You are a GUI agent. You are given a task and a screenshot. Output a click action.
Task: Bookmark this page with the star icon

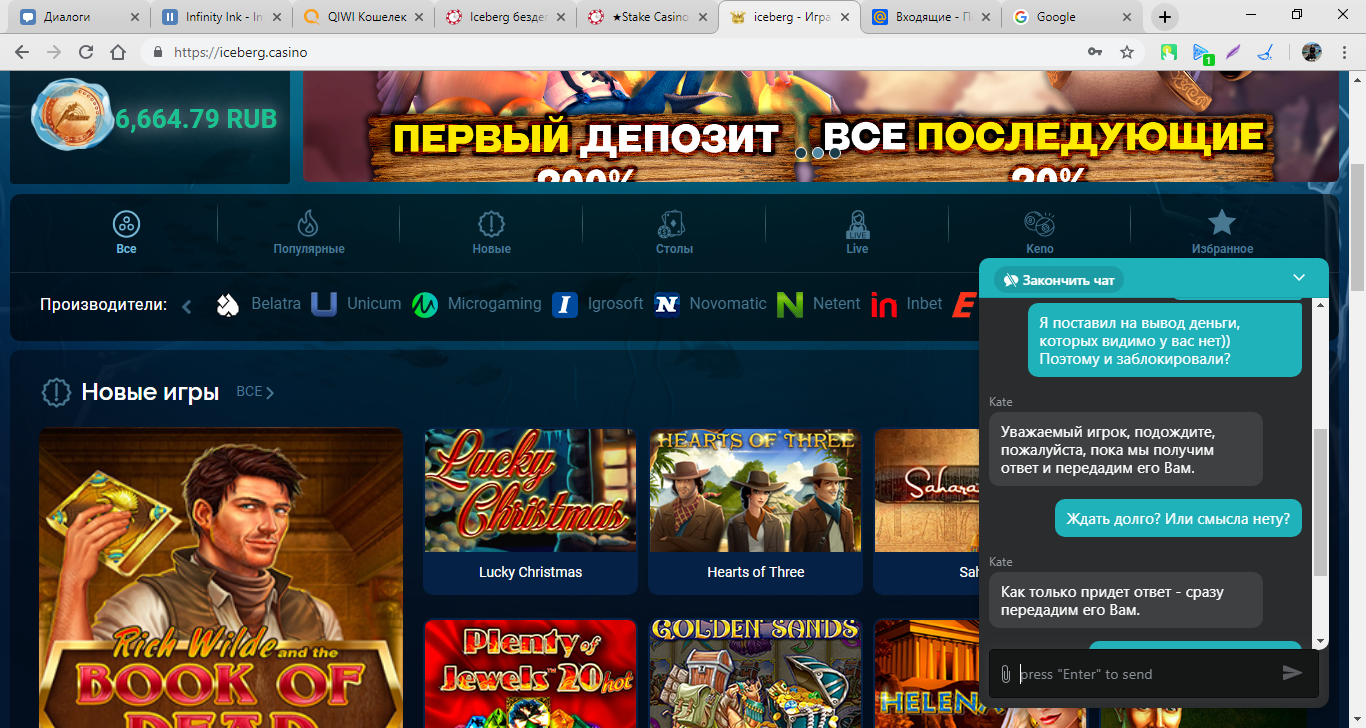(x=1127, y=52)
